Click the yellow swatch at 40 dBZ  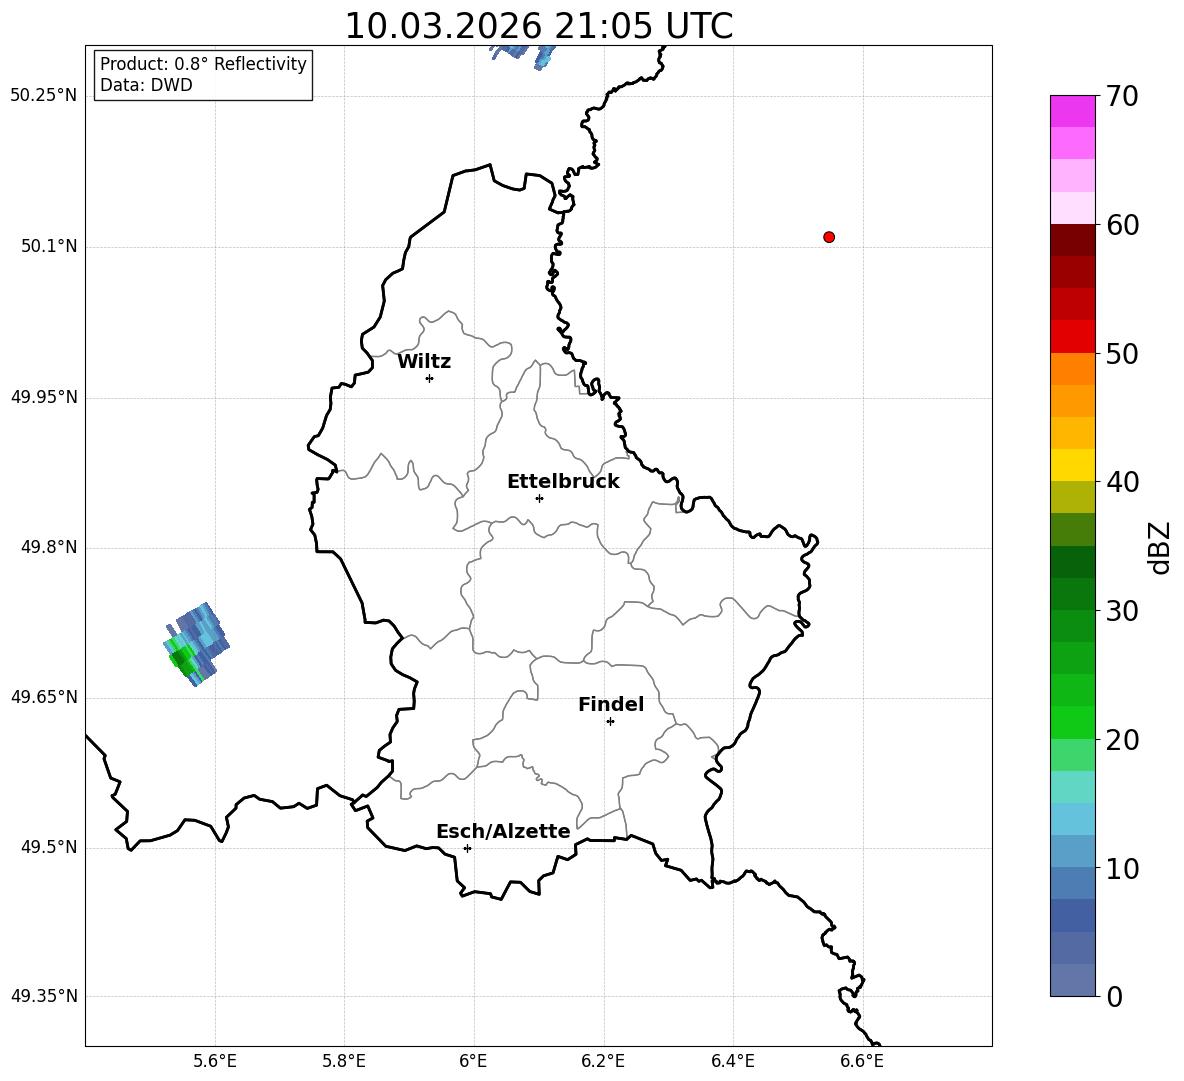[1072, 465]
